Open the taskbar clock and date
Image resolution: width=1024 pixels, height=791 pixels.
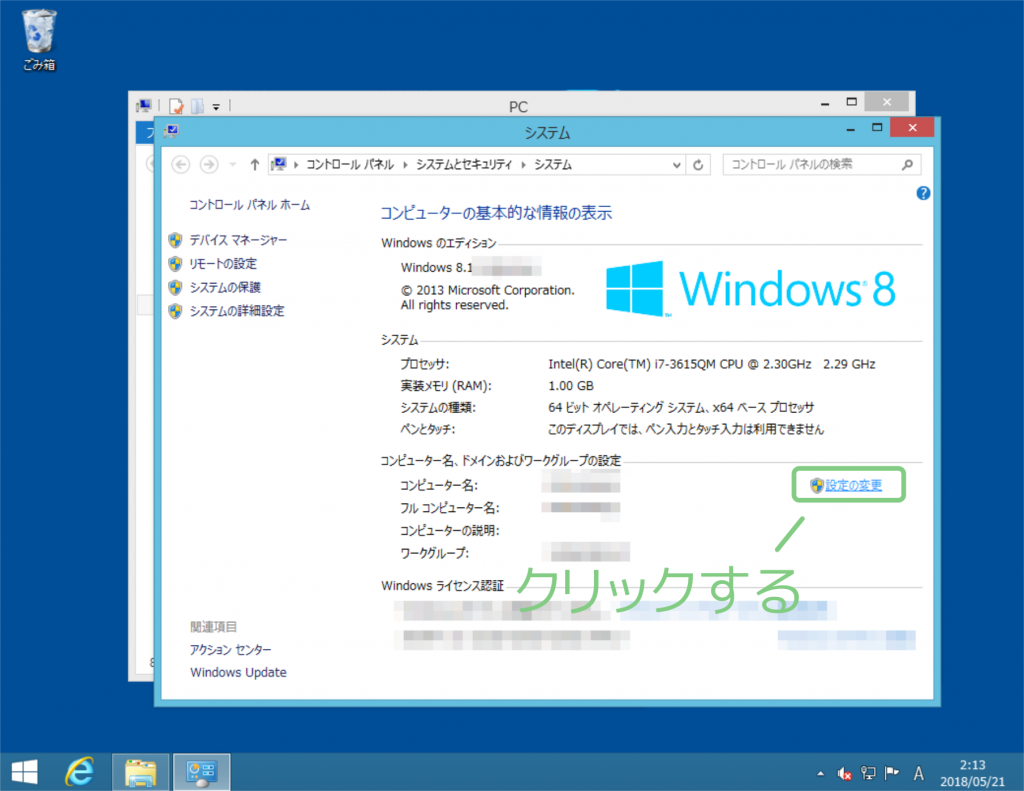pos(972,773)
